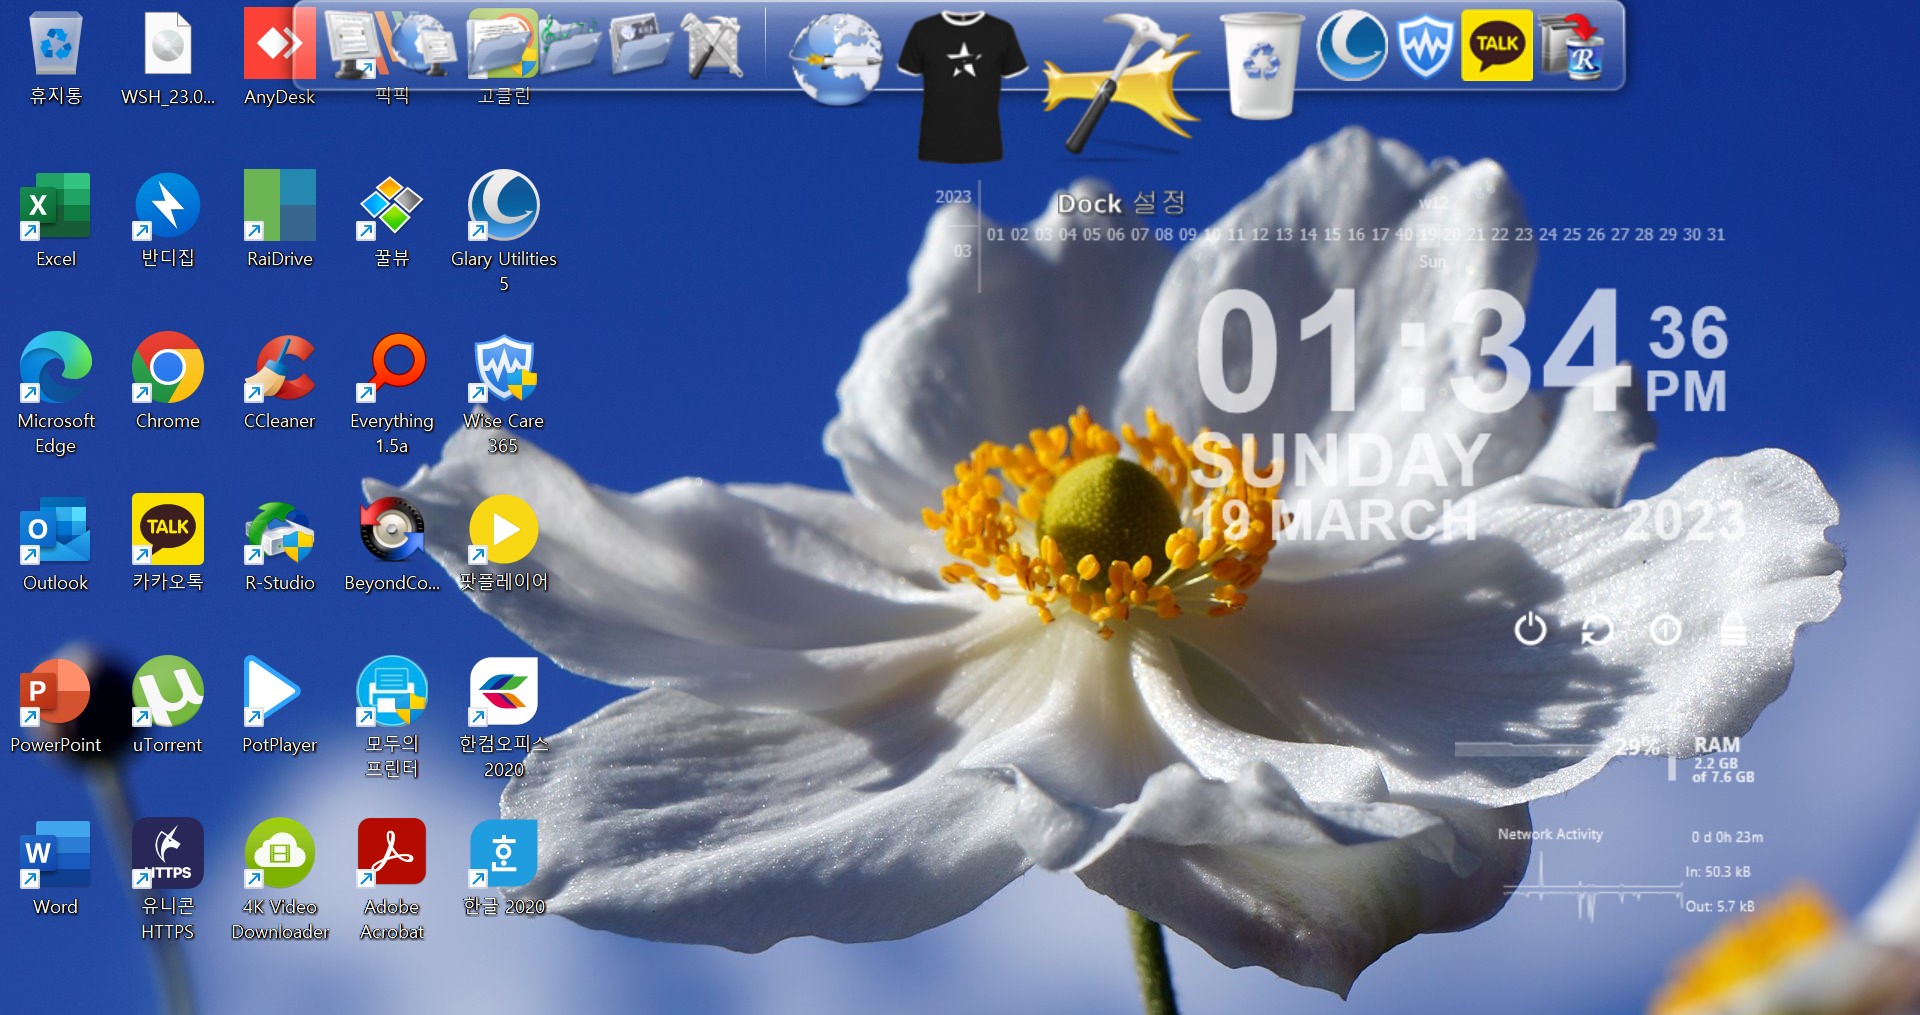Click the lock padlock widget icon
The image size is (1920, 1015).
(x=1733, y=630)
